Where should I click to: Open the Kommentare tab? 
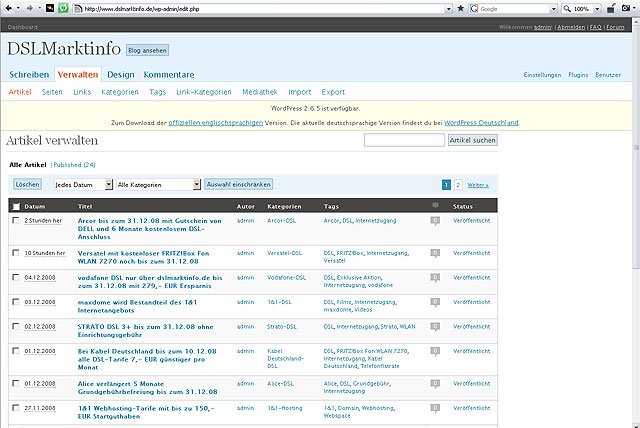[x=169, y=75]
